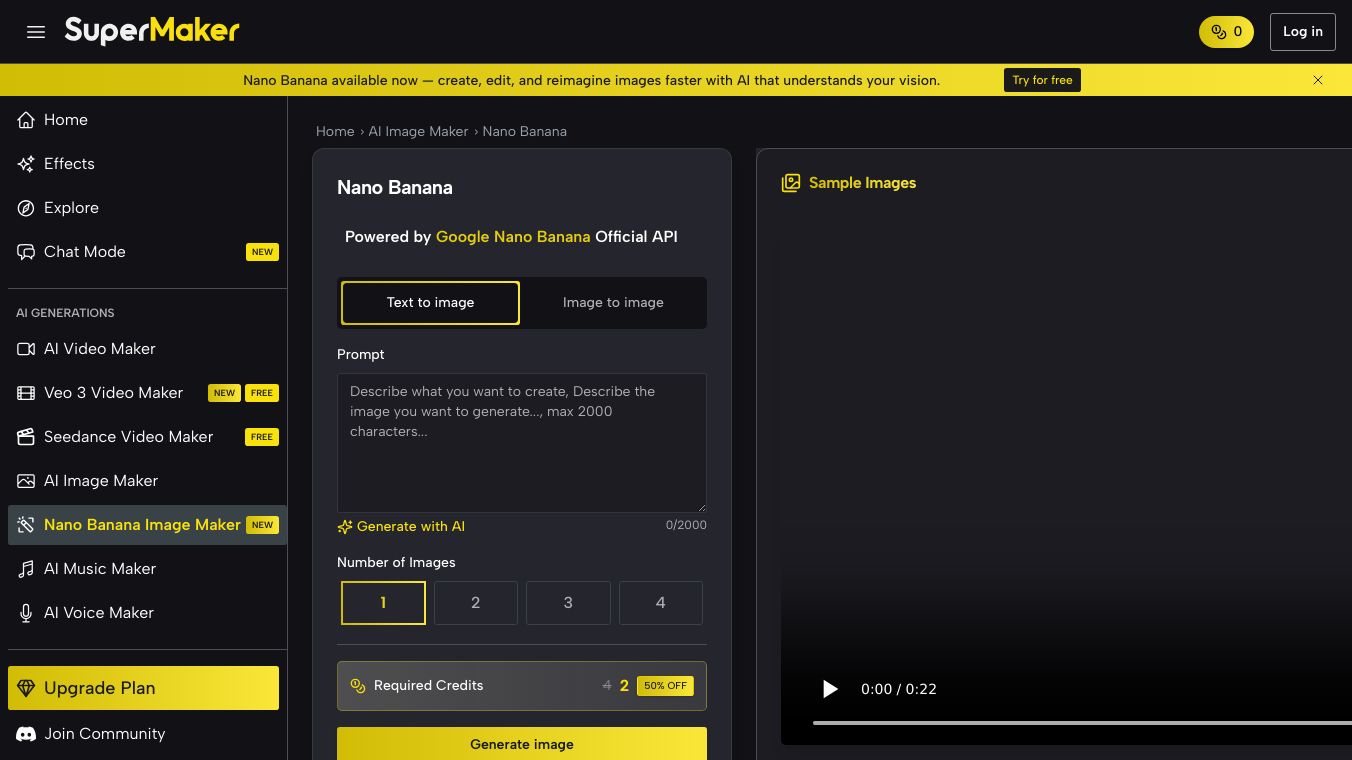This screenshot has width=1352, height=760.
Task: Choose 4 images to generate
Action: (660, 602)
